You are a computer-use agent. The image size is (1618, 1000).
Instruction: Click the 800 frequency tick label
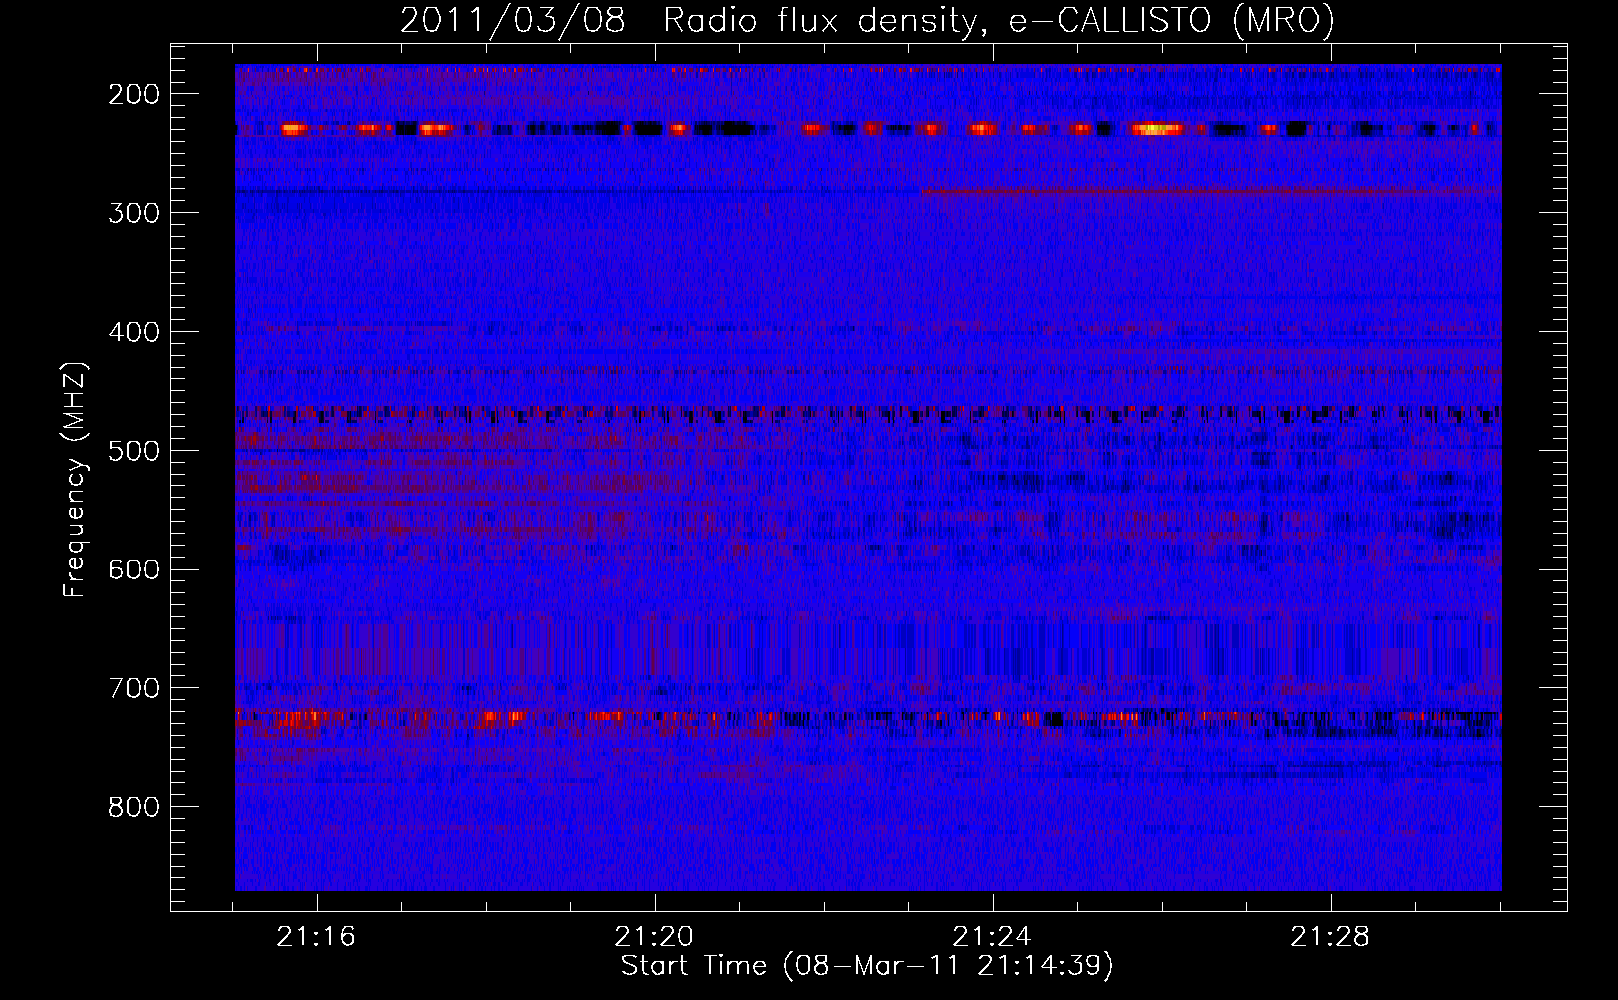pos(134,807)
